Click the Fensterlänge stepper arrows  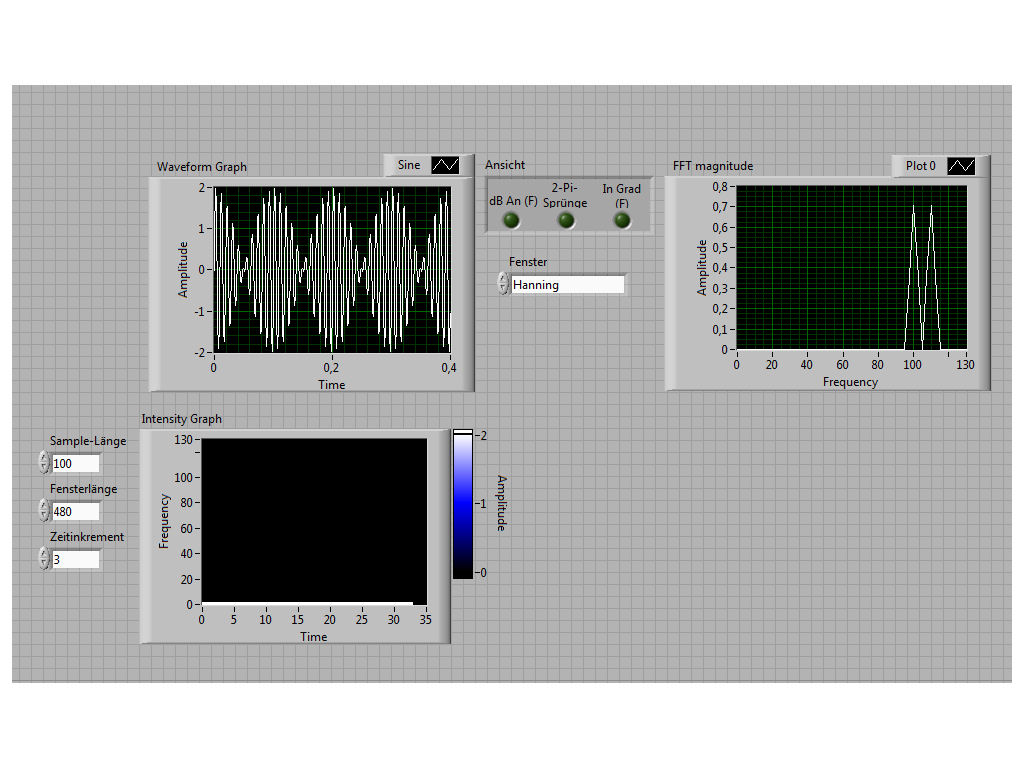pyautogui.click(x=44, y=510)
